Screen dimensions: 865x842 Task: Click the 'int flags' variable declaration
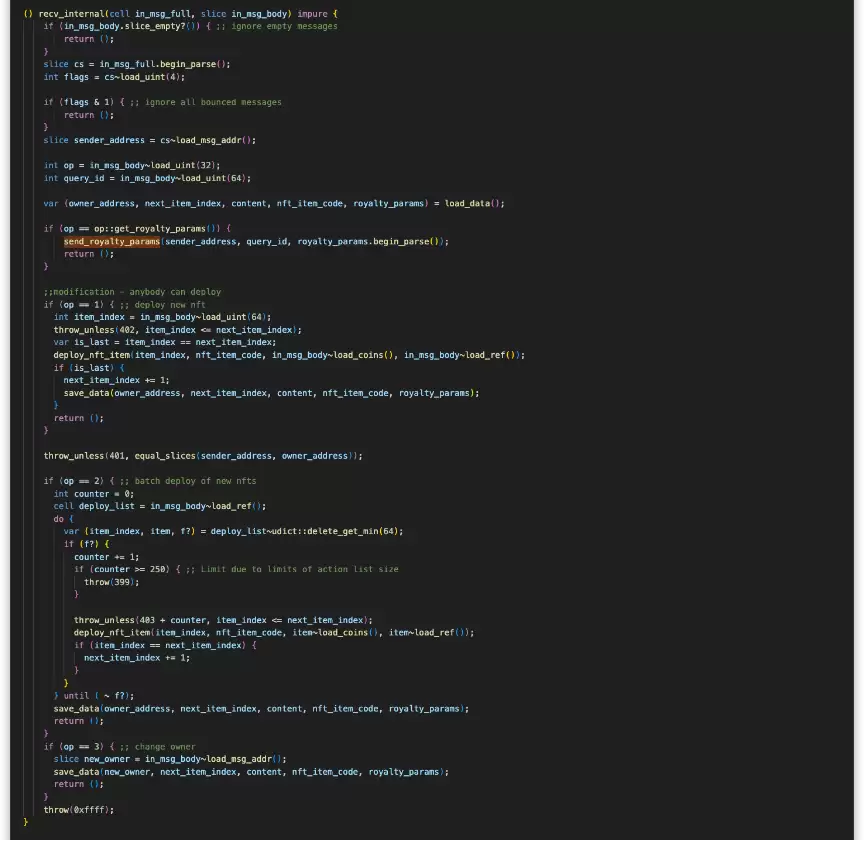tap(66, 77)
